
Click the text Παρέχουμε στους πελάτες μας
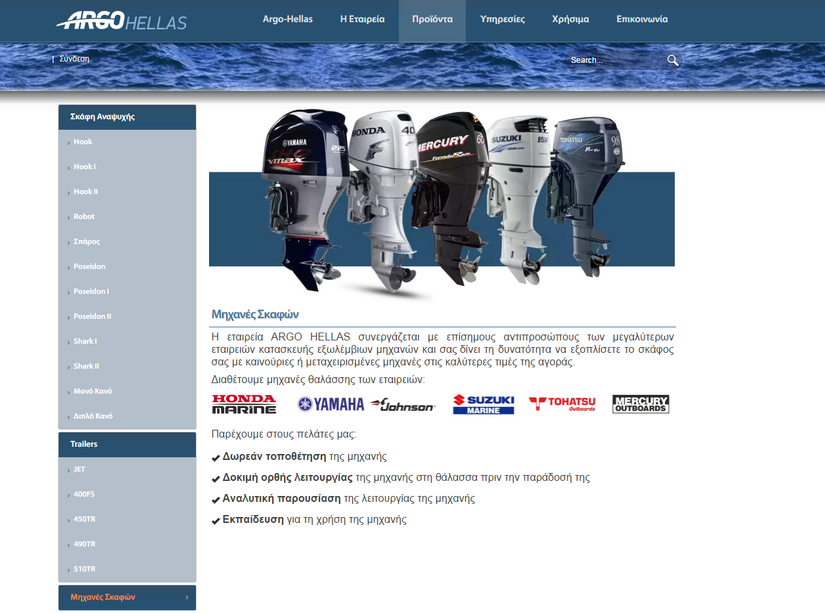point(284,435)
